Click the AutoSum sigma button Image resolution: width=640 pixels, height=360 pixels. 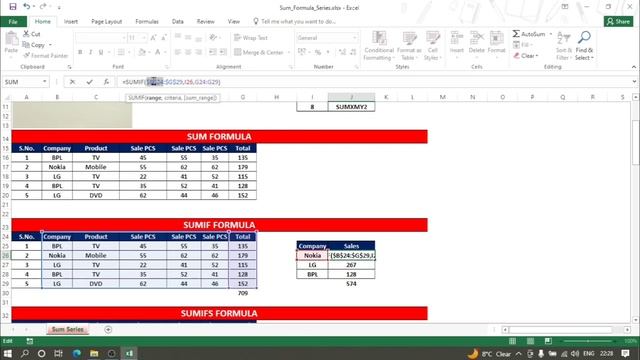529,34
